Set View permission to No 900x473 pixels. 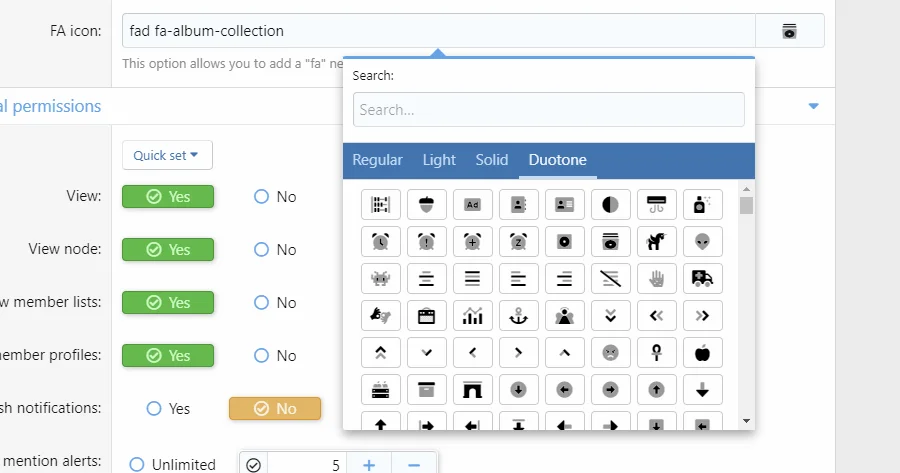pyautogui.click(x=262, y=197)
